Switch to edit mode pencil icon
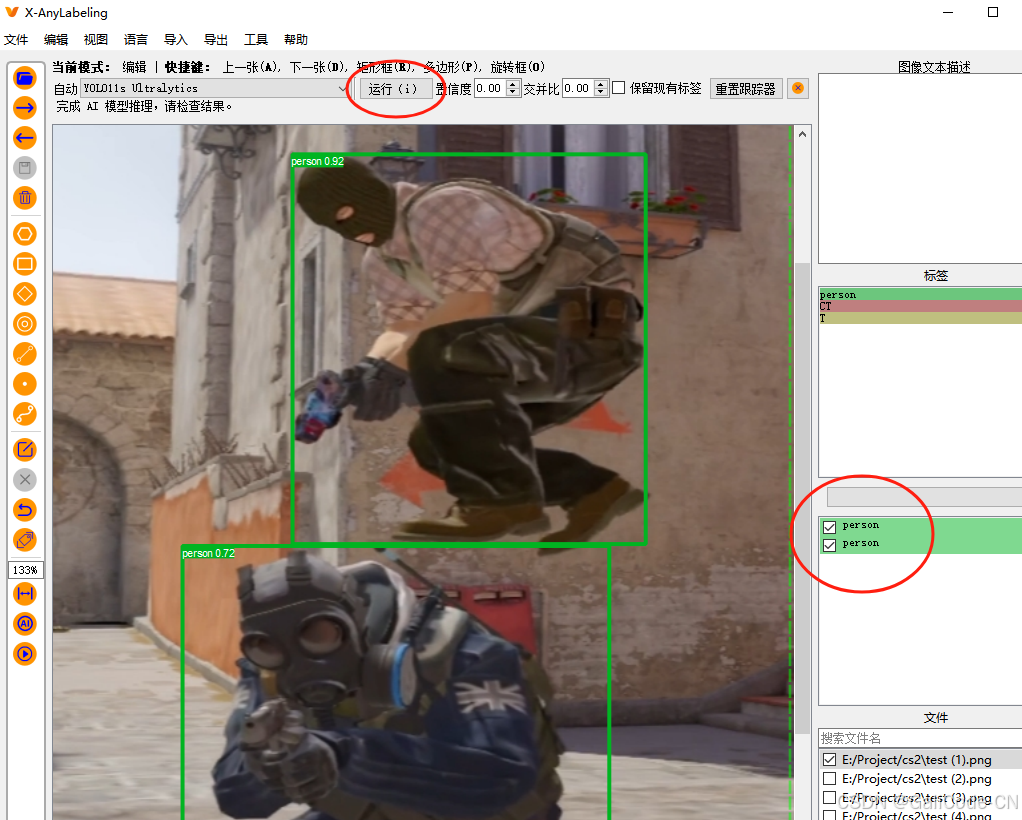The height and width of the screenshot is (820, 1022). (25, 450)
